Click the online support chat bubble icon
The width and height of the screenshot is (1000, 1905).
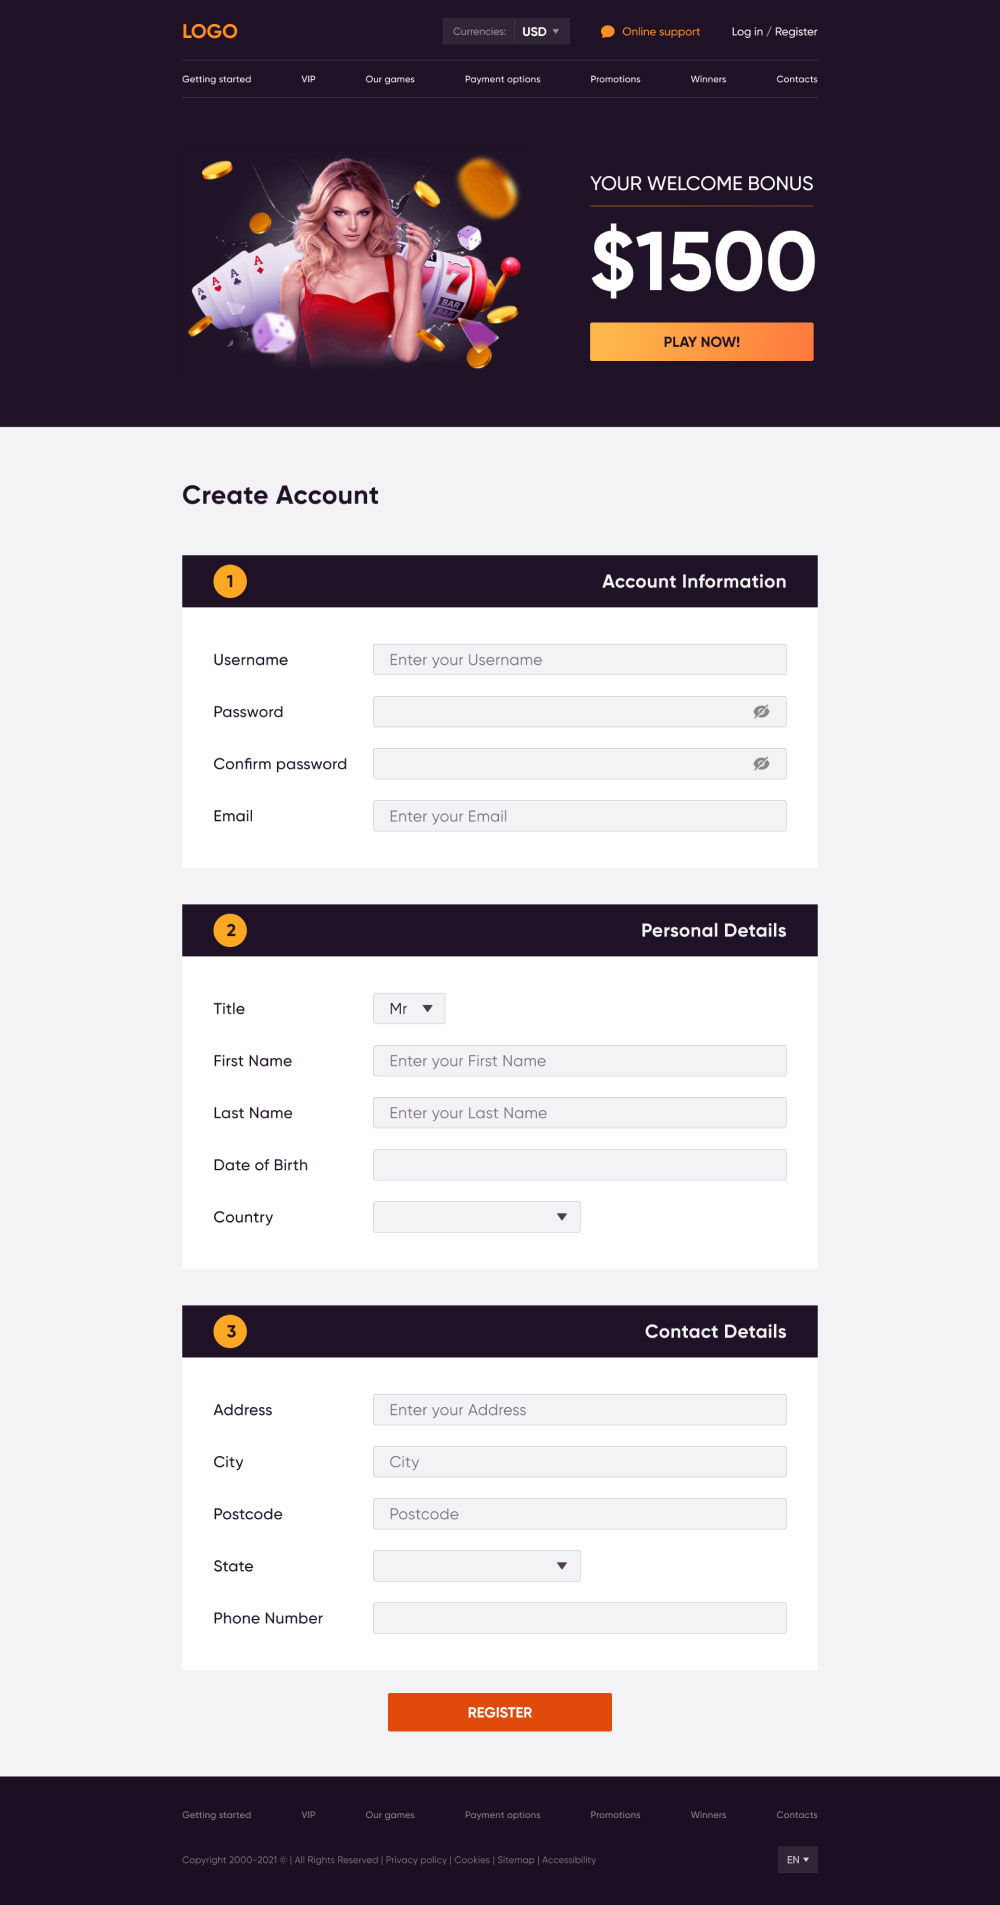[x=607, y=32]
